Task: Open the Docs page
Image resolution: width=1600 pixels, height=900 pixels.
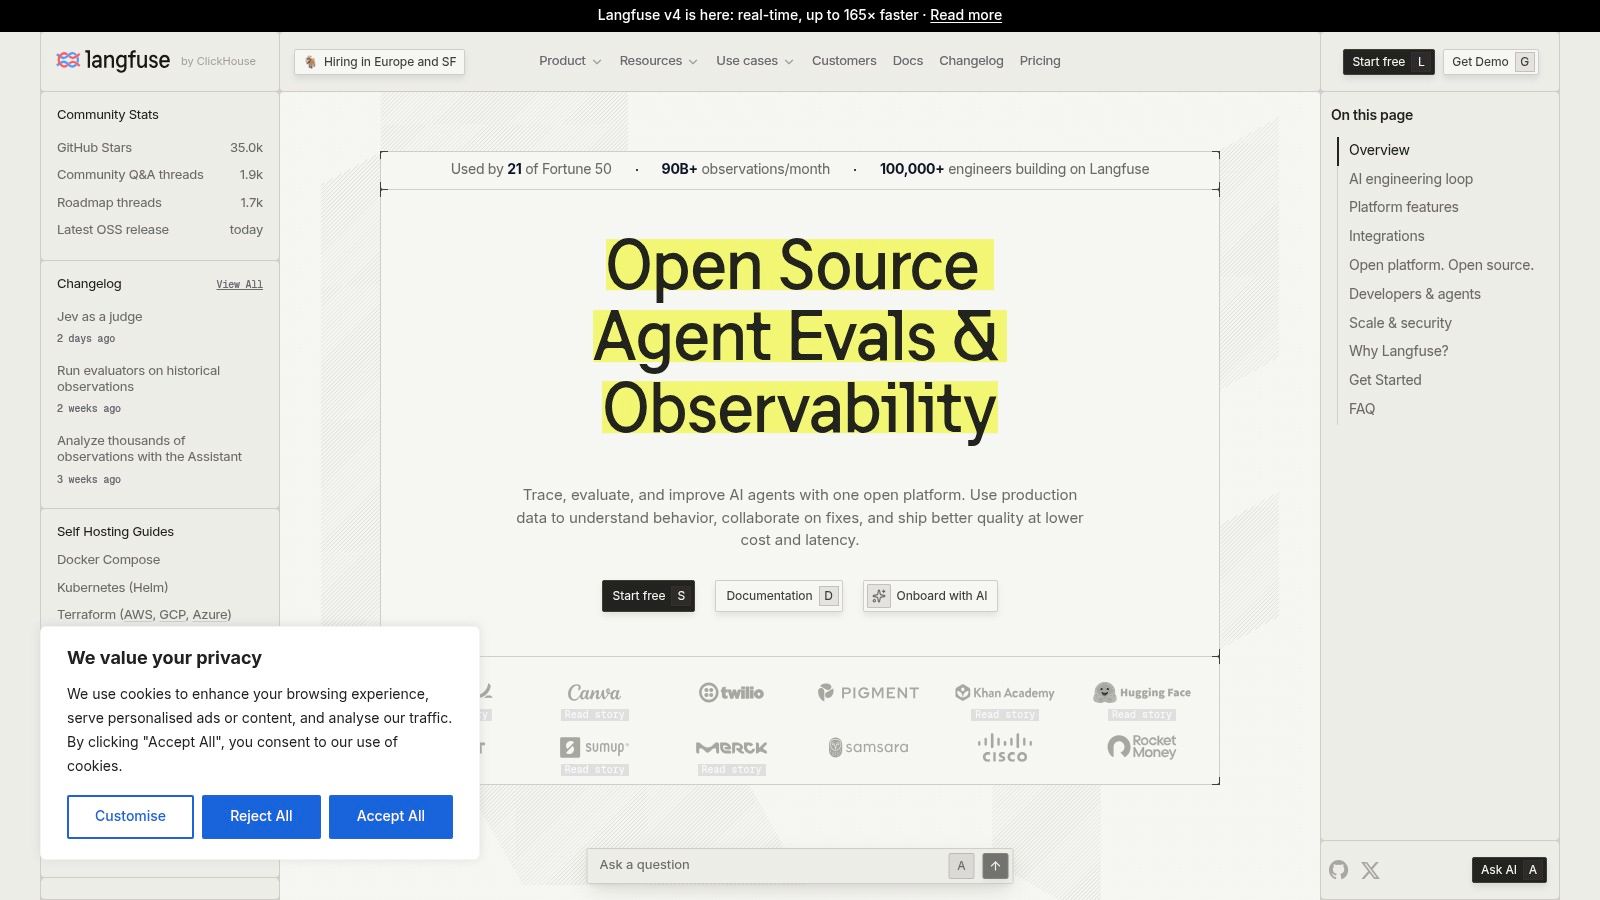Action: click(x=908, y=61)
